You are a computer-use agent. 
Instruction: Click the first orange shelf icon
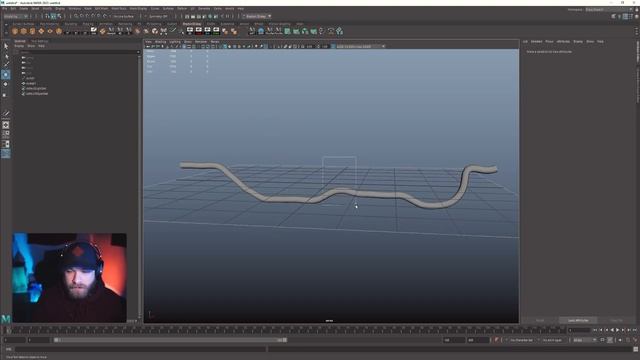click(x=15, y=31)
